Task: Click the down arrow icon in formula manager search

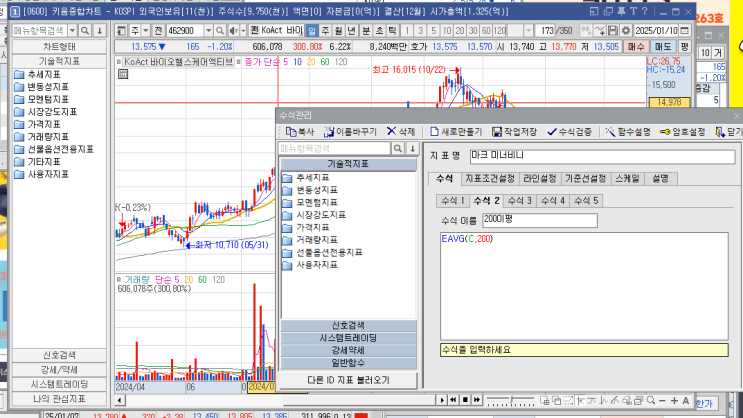Action: (412, 148)
